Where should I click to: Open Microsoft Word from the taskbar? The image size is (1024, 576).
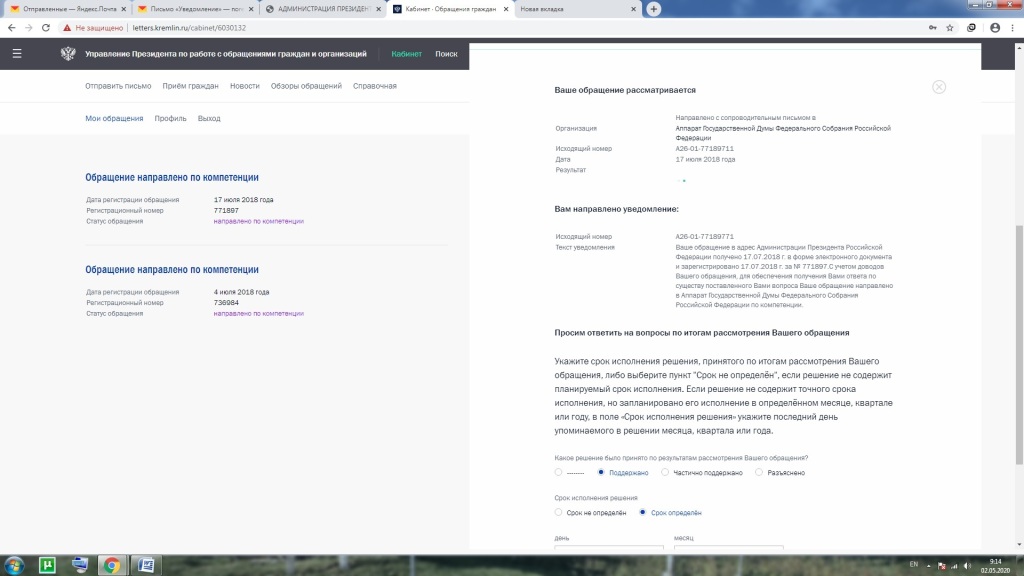coord(144,565)
